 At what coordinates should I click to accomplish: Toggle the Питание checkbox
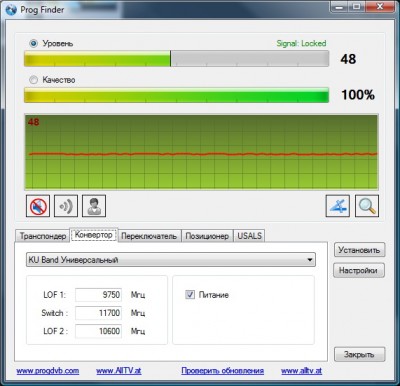point(190,294)
